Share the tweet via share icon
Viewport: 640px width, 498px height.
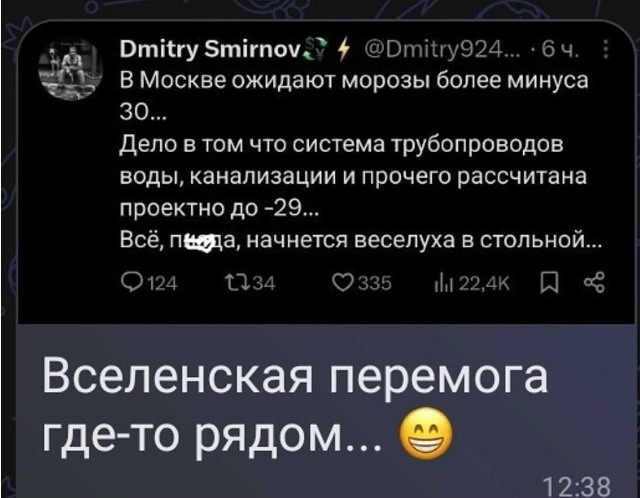(594, 283)
